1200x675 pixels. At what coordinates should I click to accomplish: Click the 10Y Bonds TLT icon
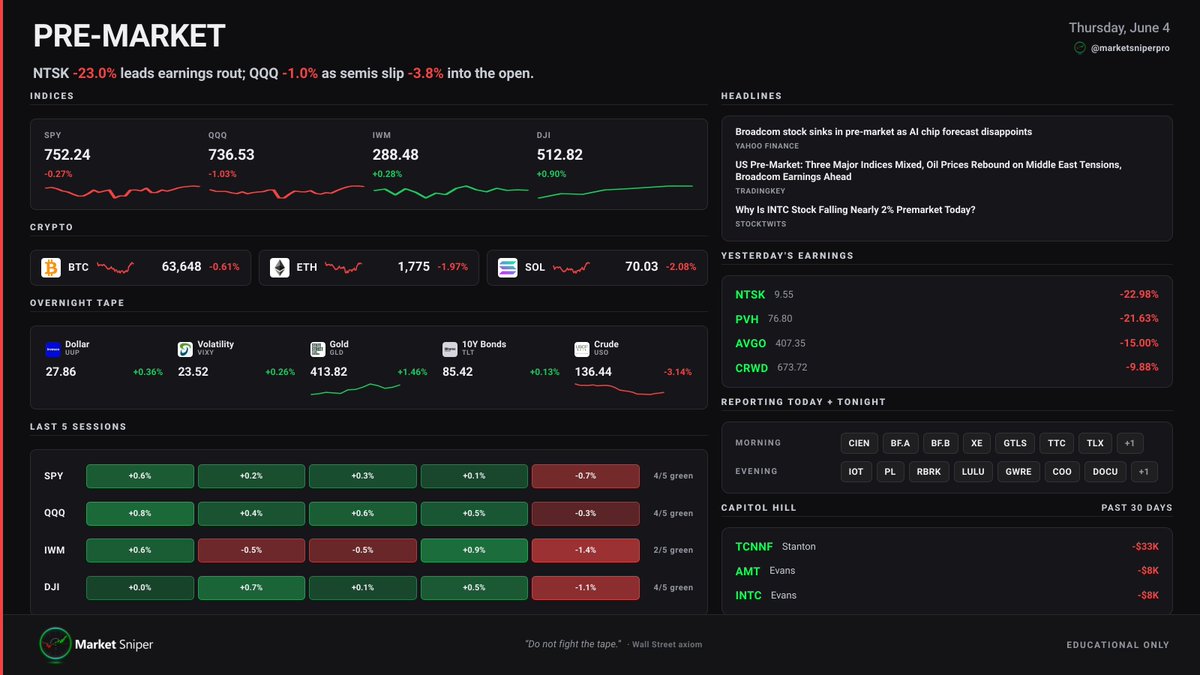coord(450,349)
